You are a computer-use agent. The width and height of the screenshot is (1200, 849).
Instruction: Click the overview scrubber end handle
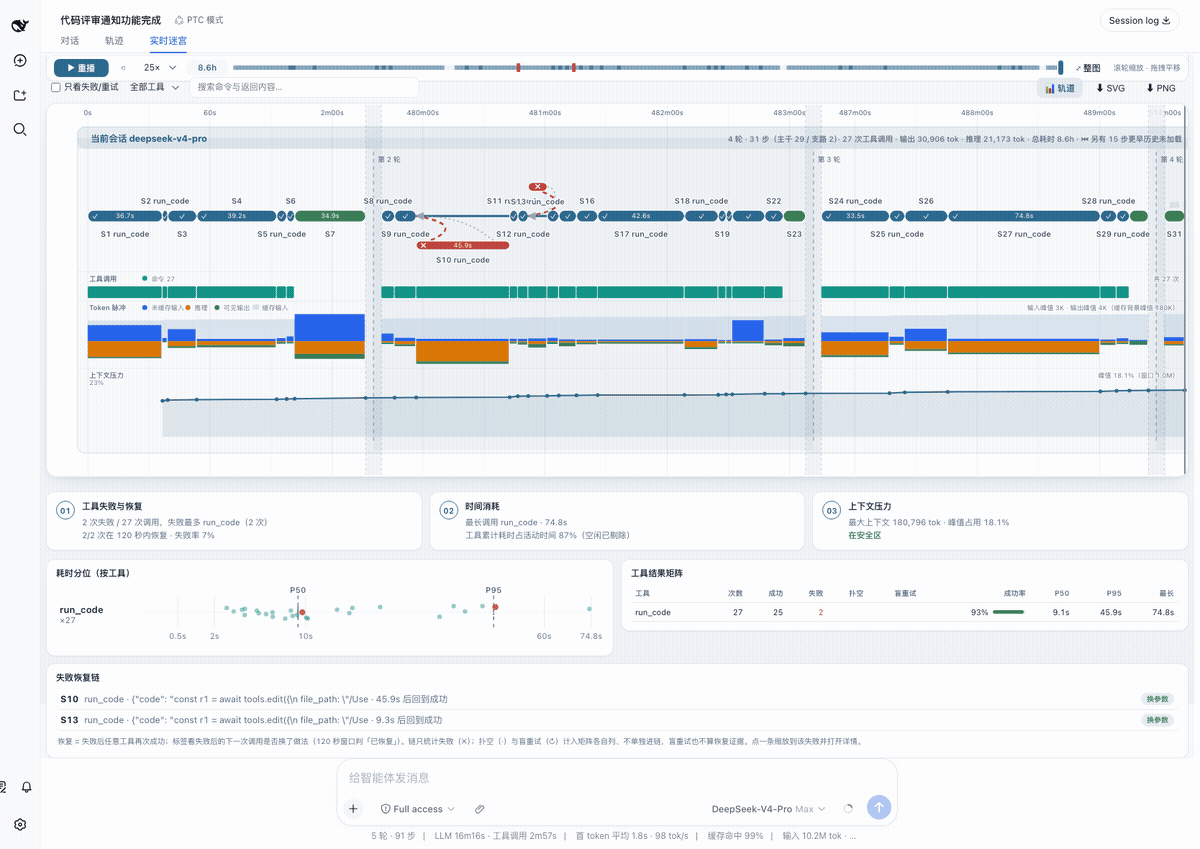(1061, 68)
